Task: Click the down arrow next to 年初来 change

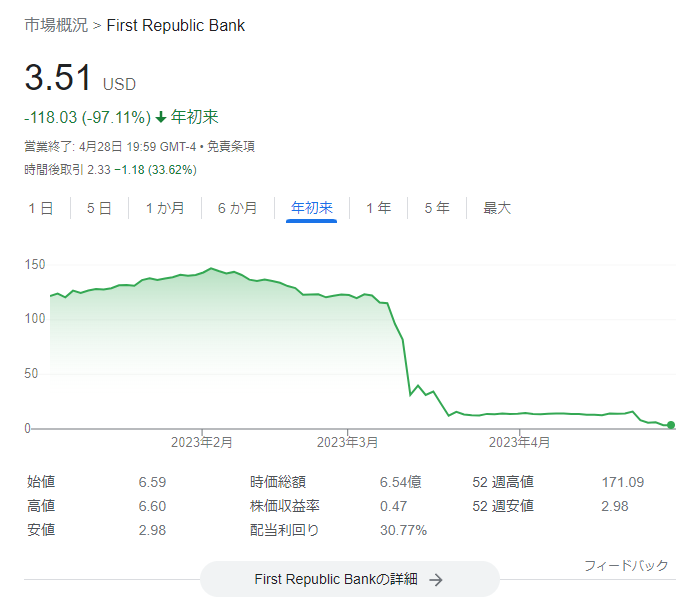Action: pyautogui.click(x=161, y=117)
